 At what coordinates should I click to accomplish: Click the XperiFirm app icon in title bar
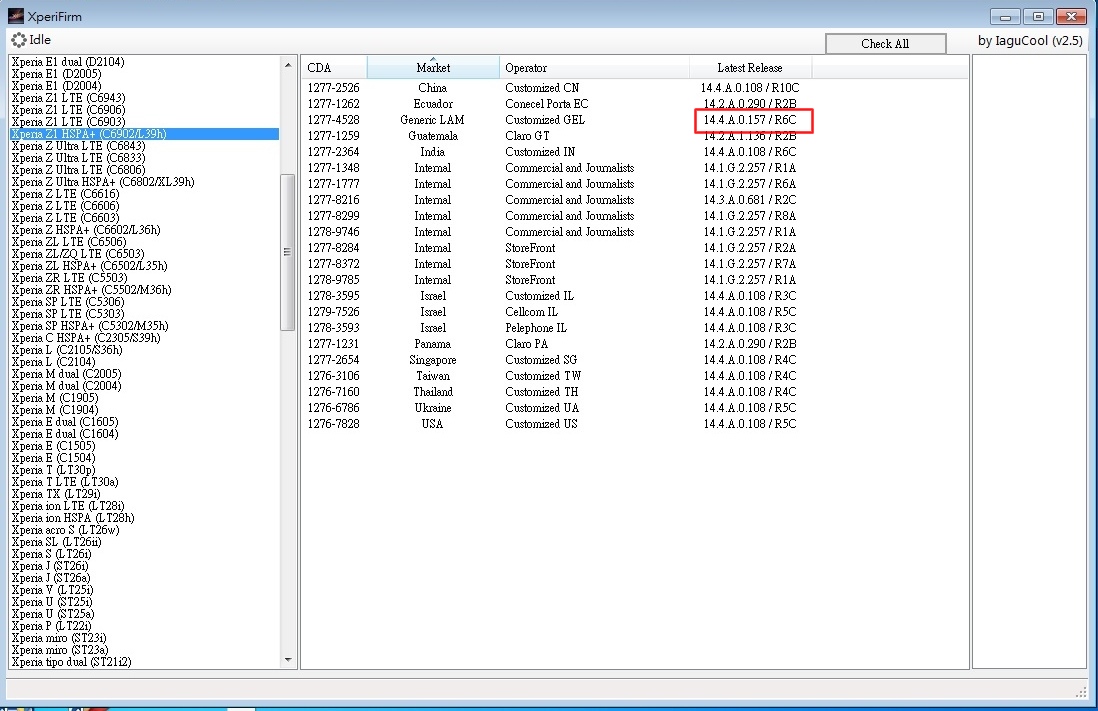click(15, 15)
